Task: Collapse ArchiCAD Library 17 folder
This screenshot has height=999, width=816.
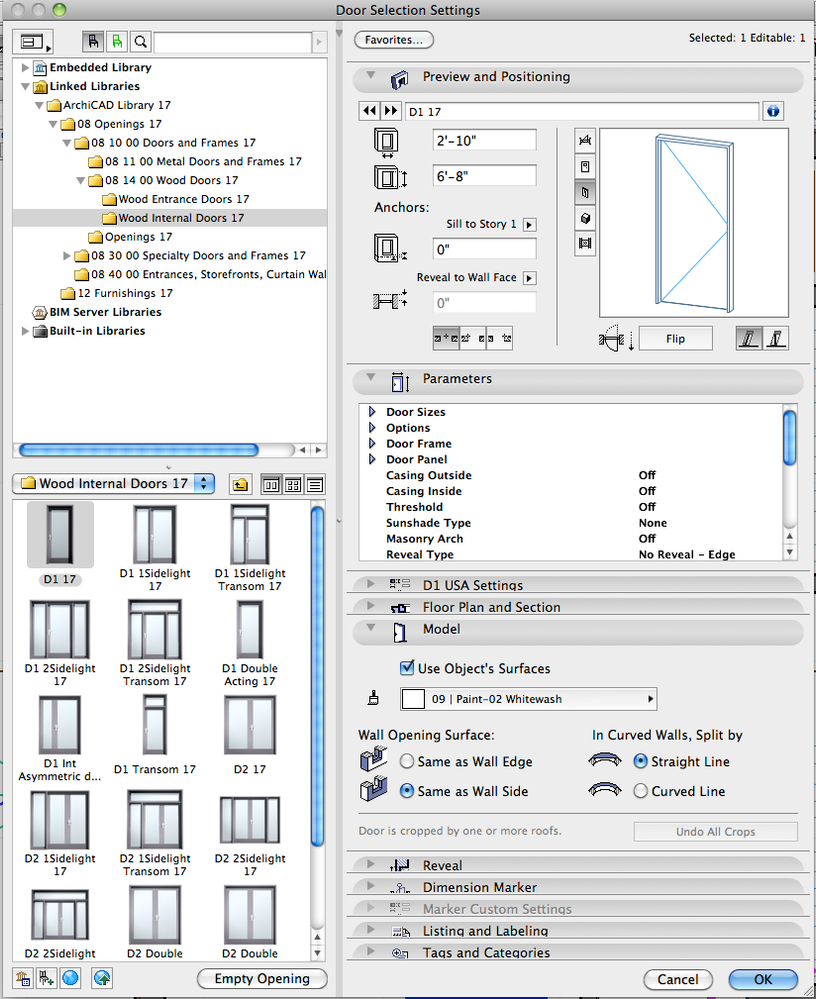Action: (x=39, y=105)
